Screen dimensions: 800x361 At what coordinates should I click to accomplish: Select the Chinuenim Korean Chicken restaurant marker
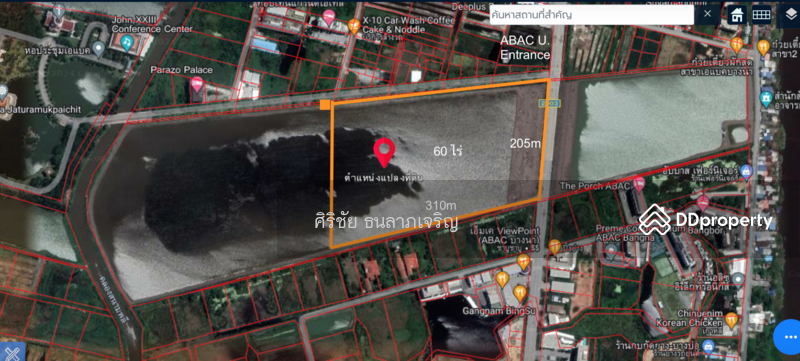point(731,321)
